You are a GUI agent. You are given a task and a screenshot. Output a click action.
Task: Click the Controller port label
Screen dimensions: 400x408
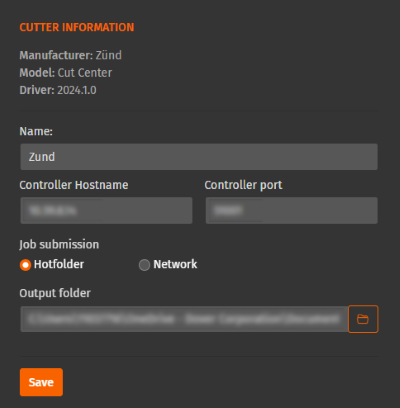[243, 185]
